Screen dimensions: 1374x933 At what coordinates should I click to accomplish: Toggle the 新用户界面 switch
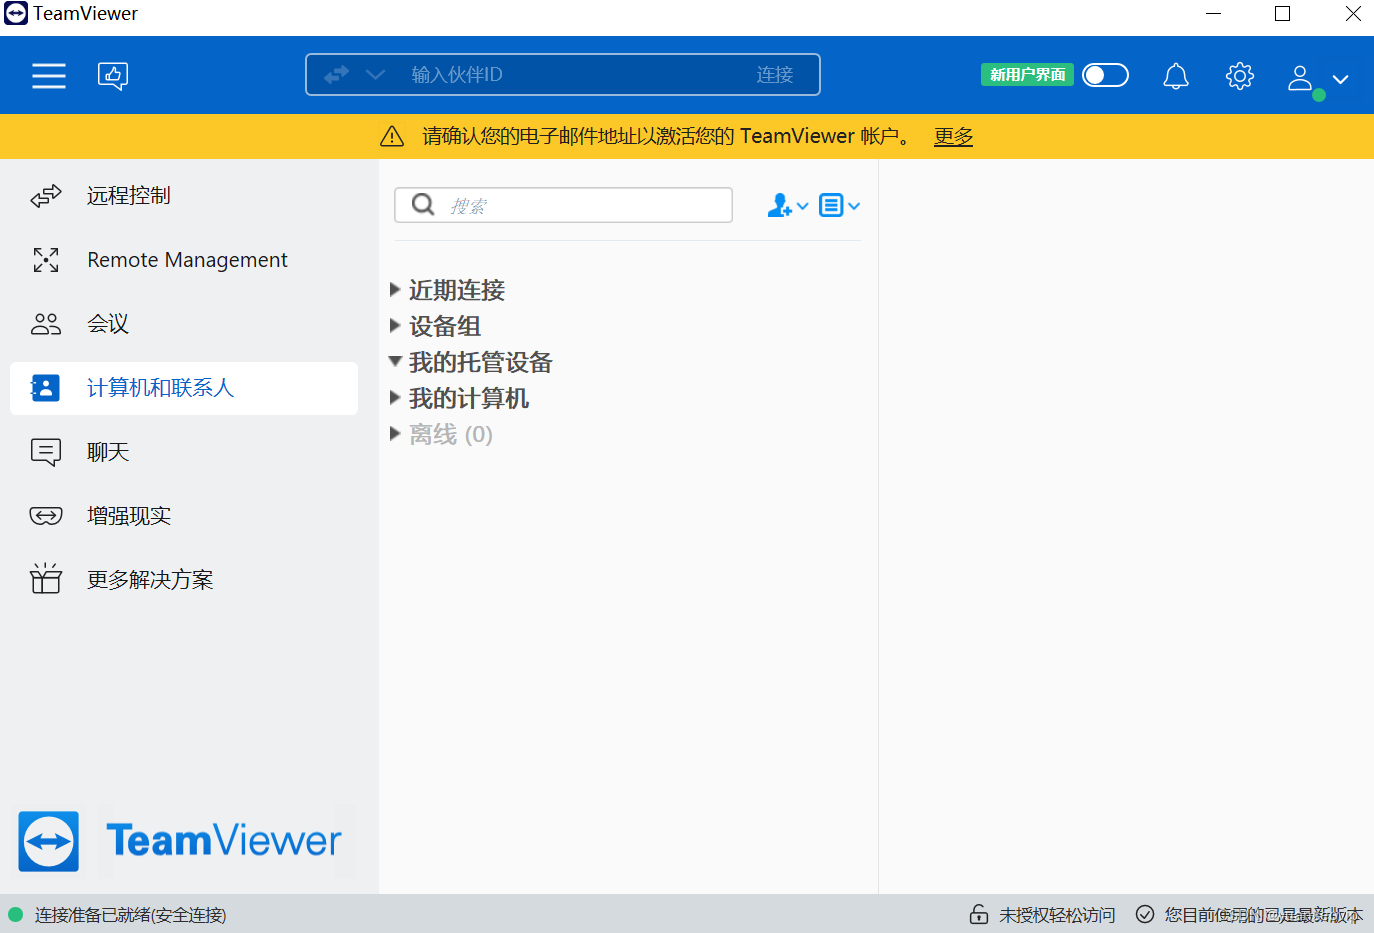(x=1106, y=75)
